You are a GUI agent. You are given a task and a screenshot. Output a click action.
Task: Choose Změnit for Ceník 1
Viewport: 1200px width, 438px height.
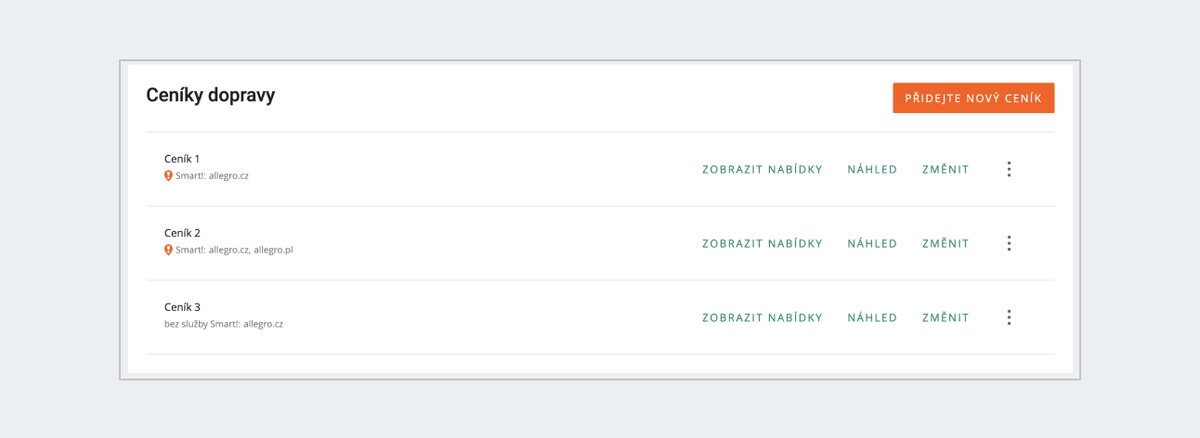(945, 169)
